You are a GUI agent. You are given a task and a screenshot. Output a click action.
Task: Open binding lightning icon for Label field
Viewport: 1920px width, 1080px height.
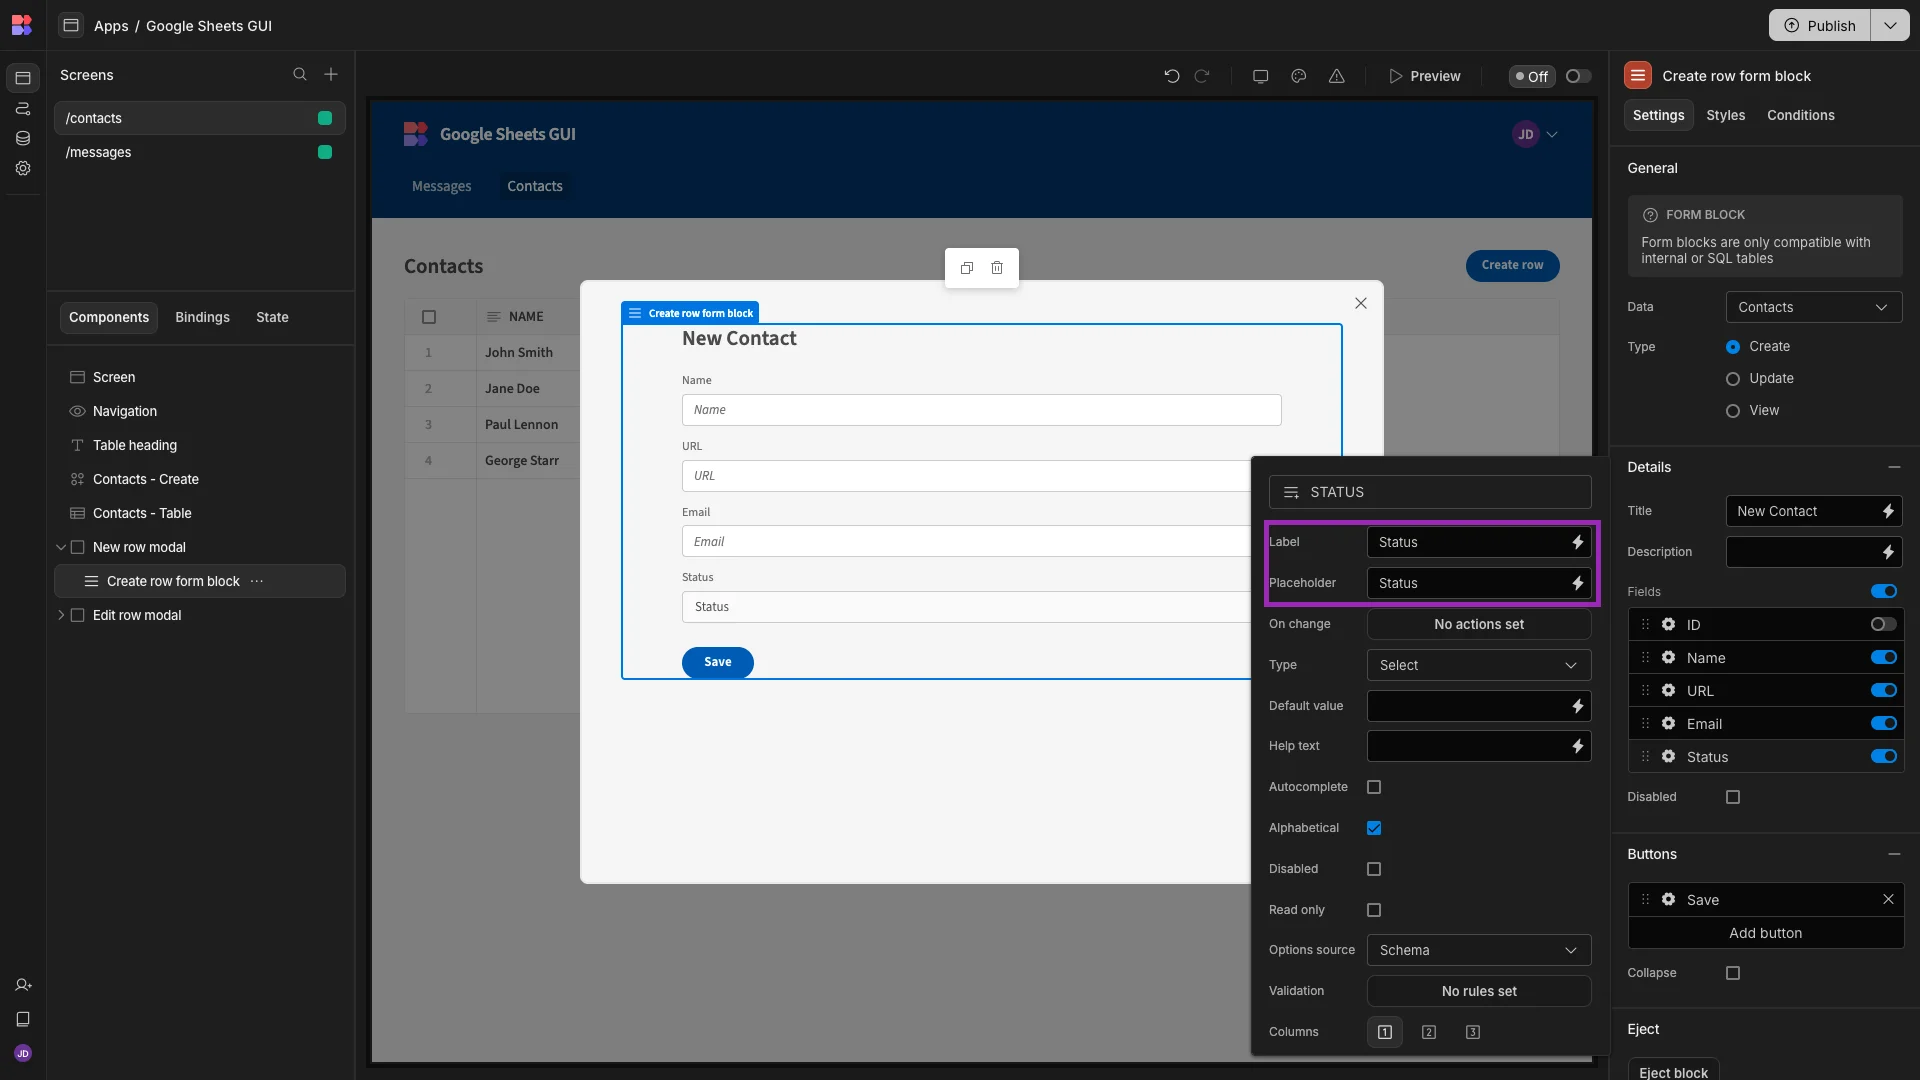click(1578, 542)
